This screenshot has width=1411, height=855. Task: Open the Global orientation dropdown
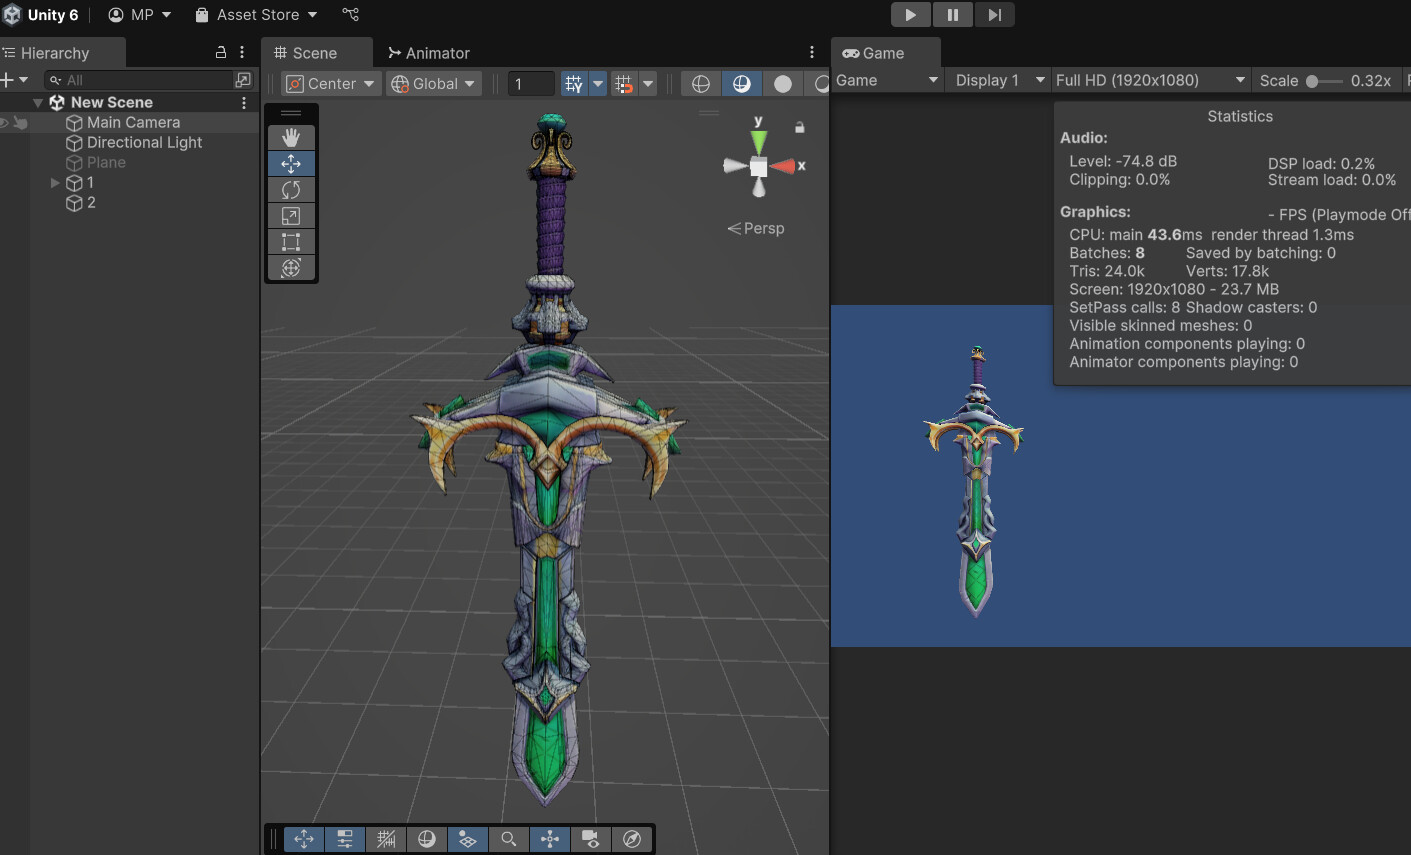(433, 83)
